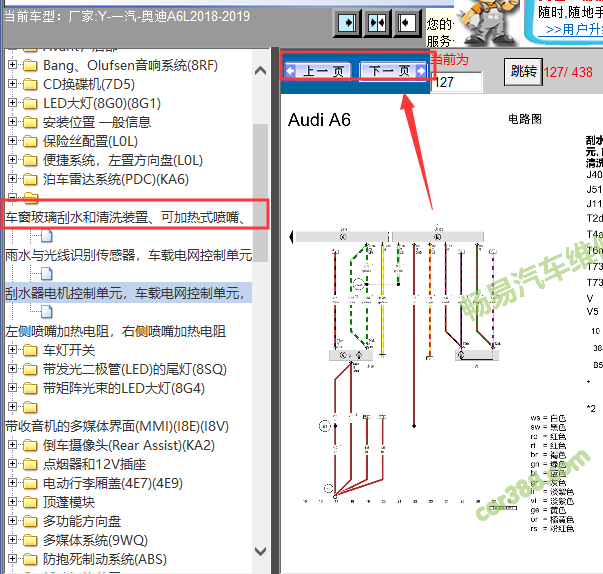Image resolution: width=603 pixels, height=574 pixels.
Task: Expand the 泊车雷达系统(PDC)(KA6) node
Action: click(12, 179)
